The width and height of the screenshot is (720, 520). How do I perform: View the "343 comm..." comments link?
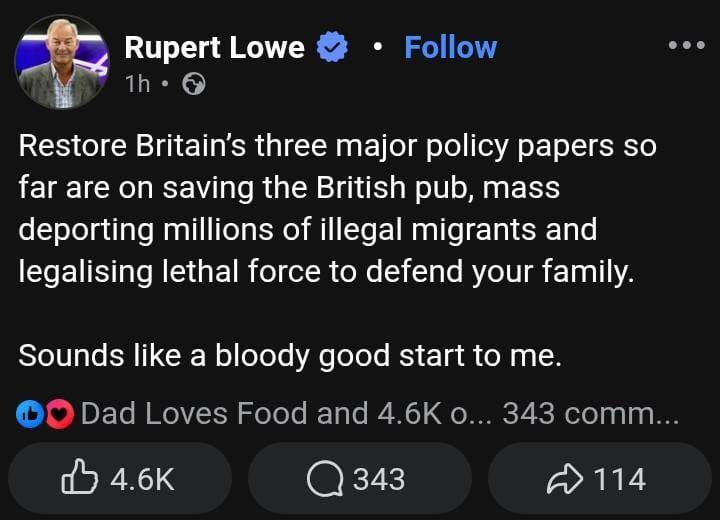click(590, 413)
